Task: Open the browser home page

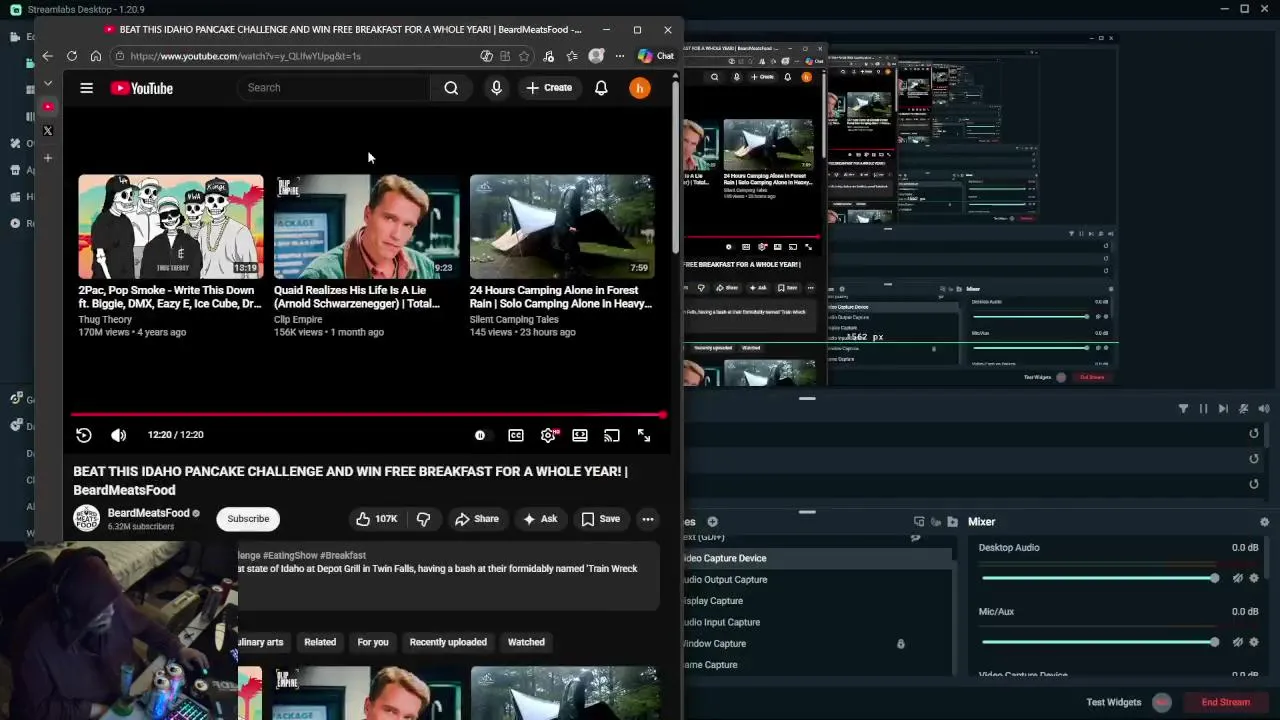Action: click(96, 56)
